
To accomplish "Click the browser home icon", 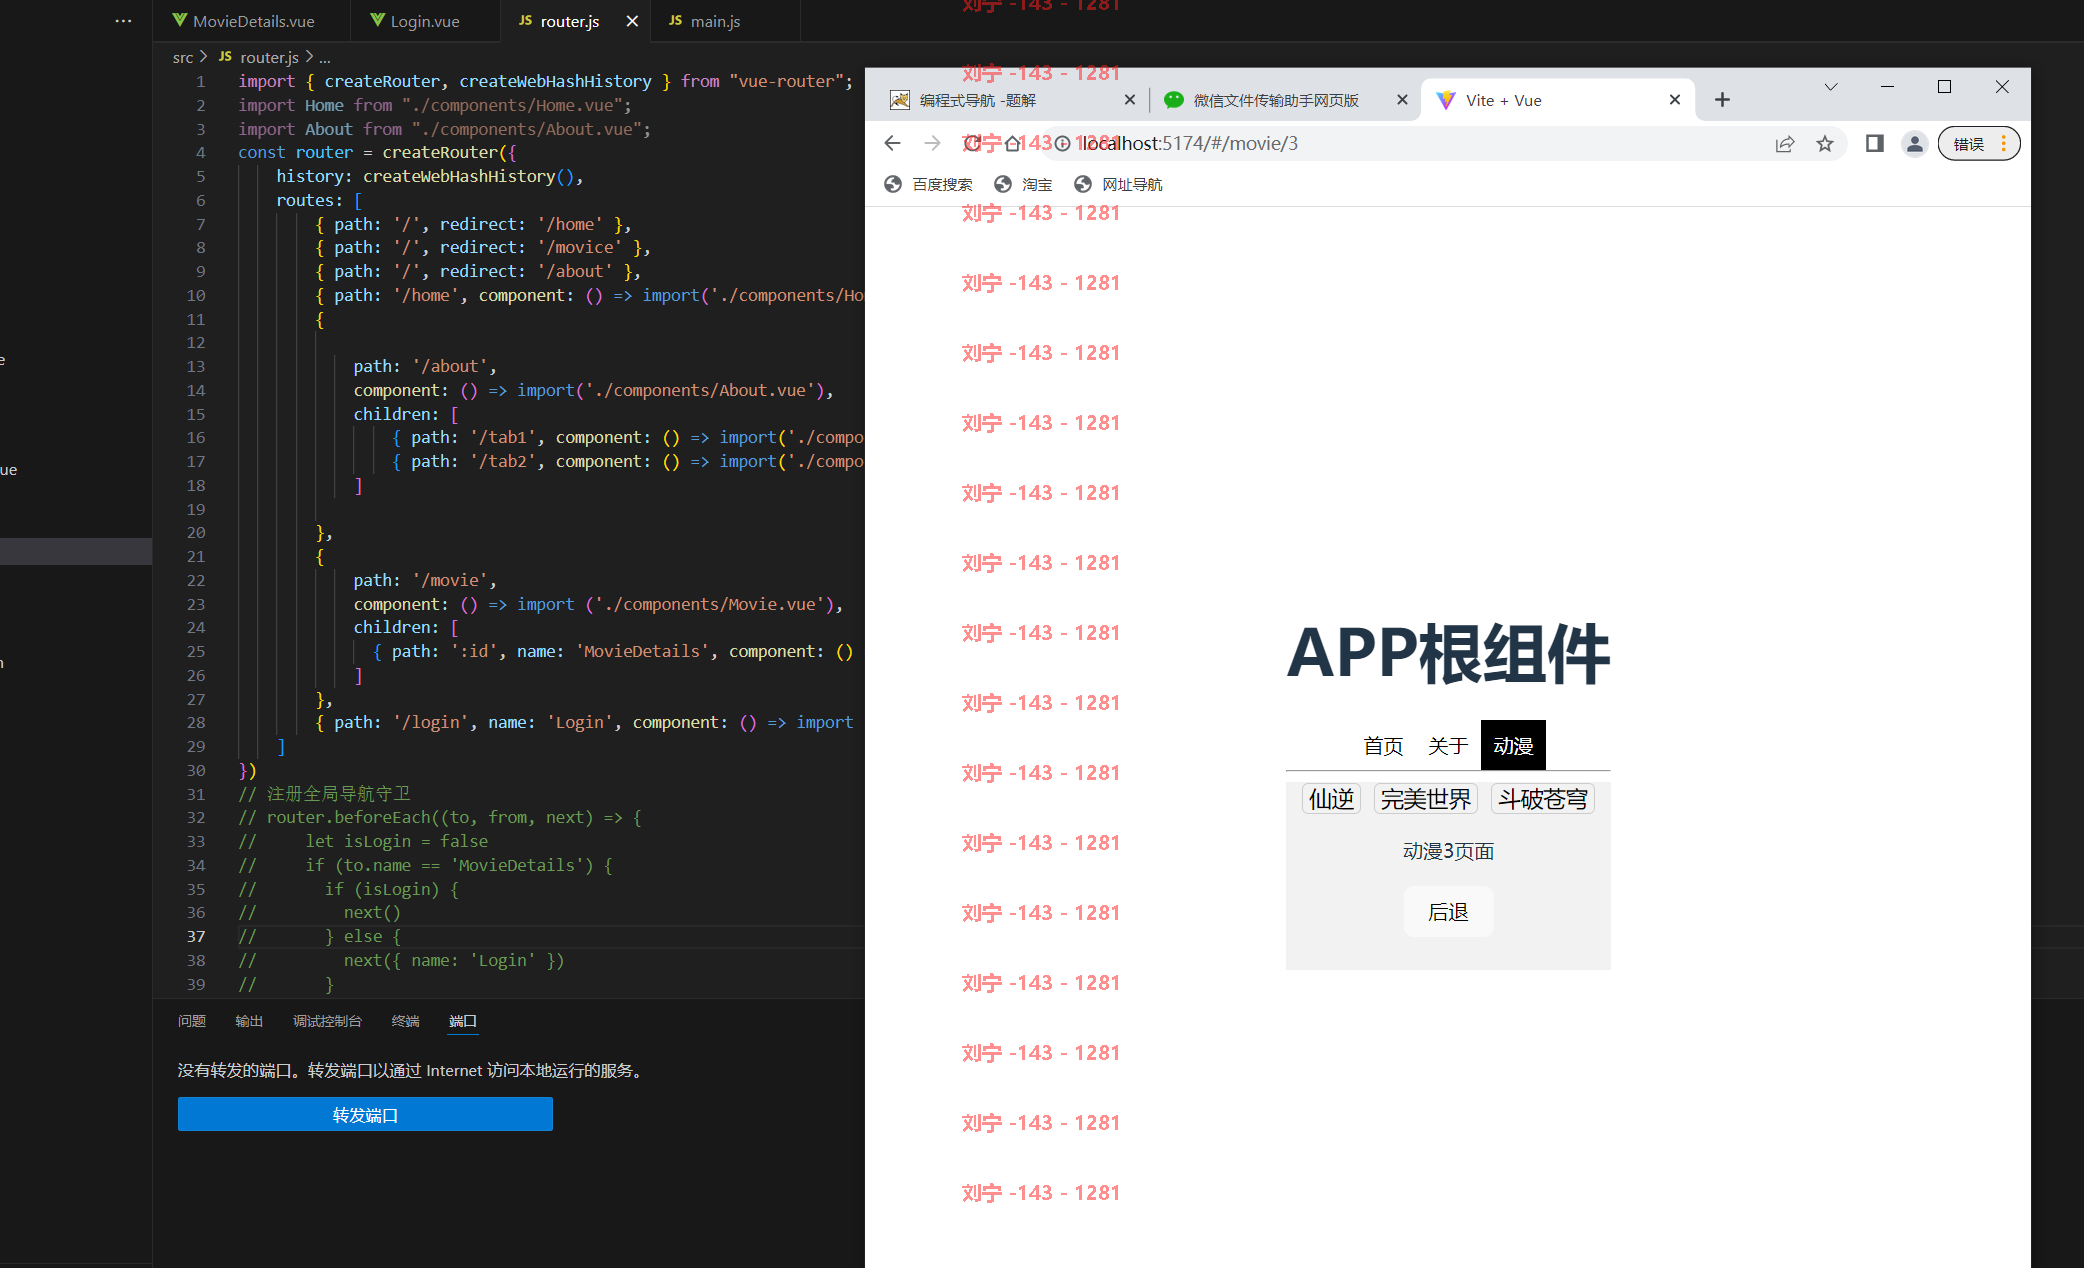I will point(1013,143).
